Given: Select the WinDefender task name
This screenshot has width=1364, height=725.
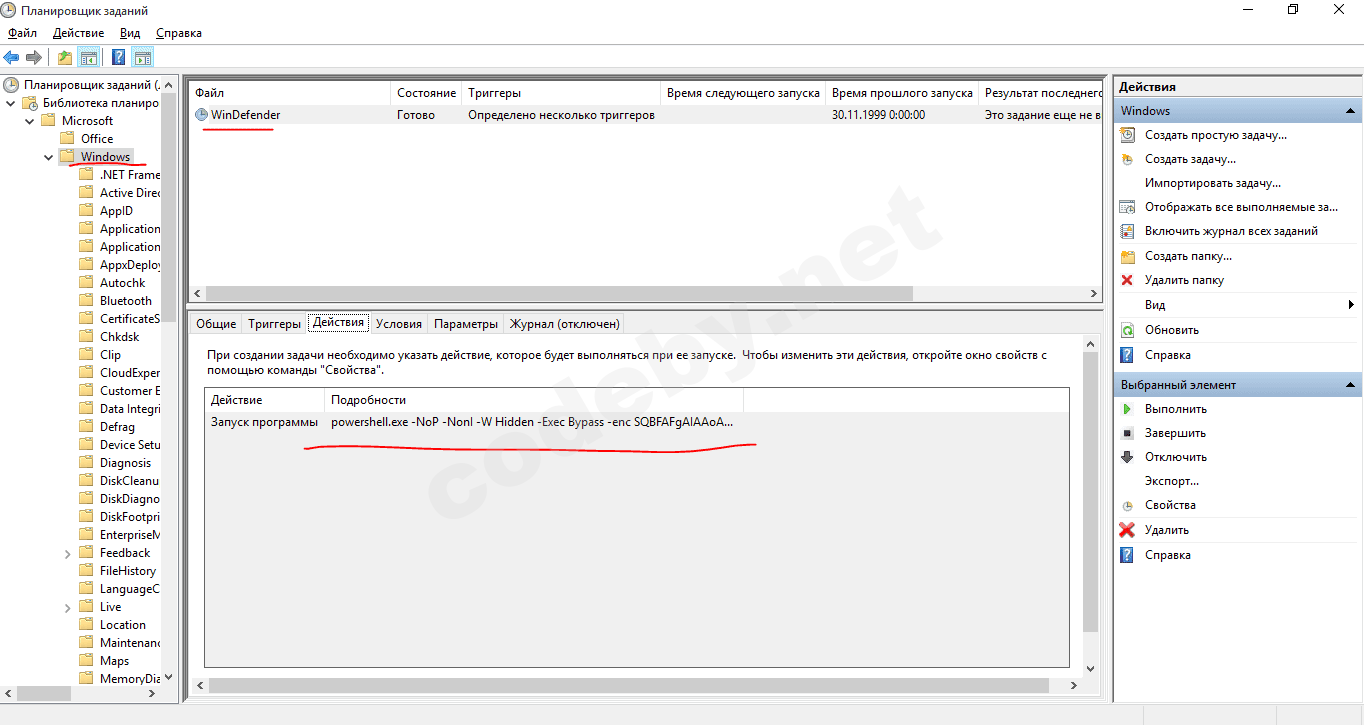Looking at the screenshot, I should (245, 115).
